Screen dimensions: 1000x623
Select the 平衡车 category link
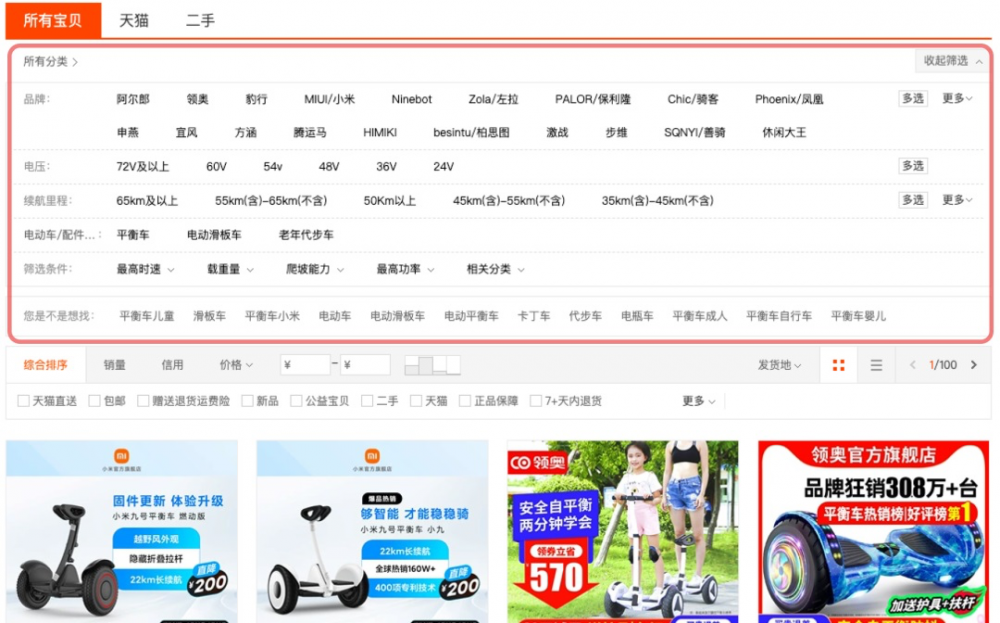pyautogui.click(x=133, y=235)
